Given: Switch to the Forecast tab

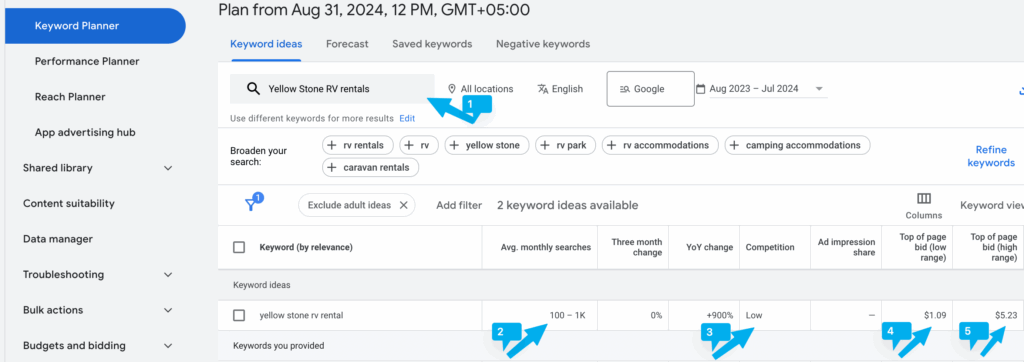Looking at the screenshot, I should pos(347,44).
